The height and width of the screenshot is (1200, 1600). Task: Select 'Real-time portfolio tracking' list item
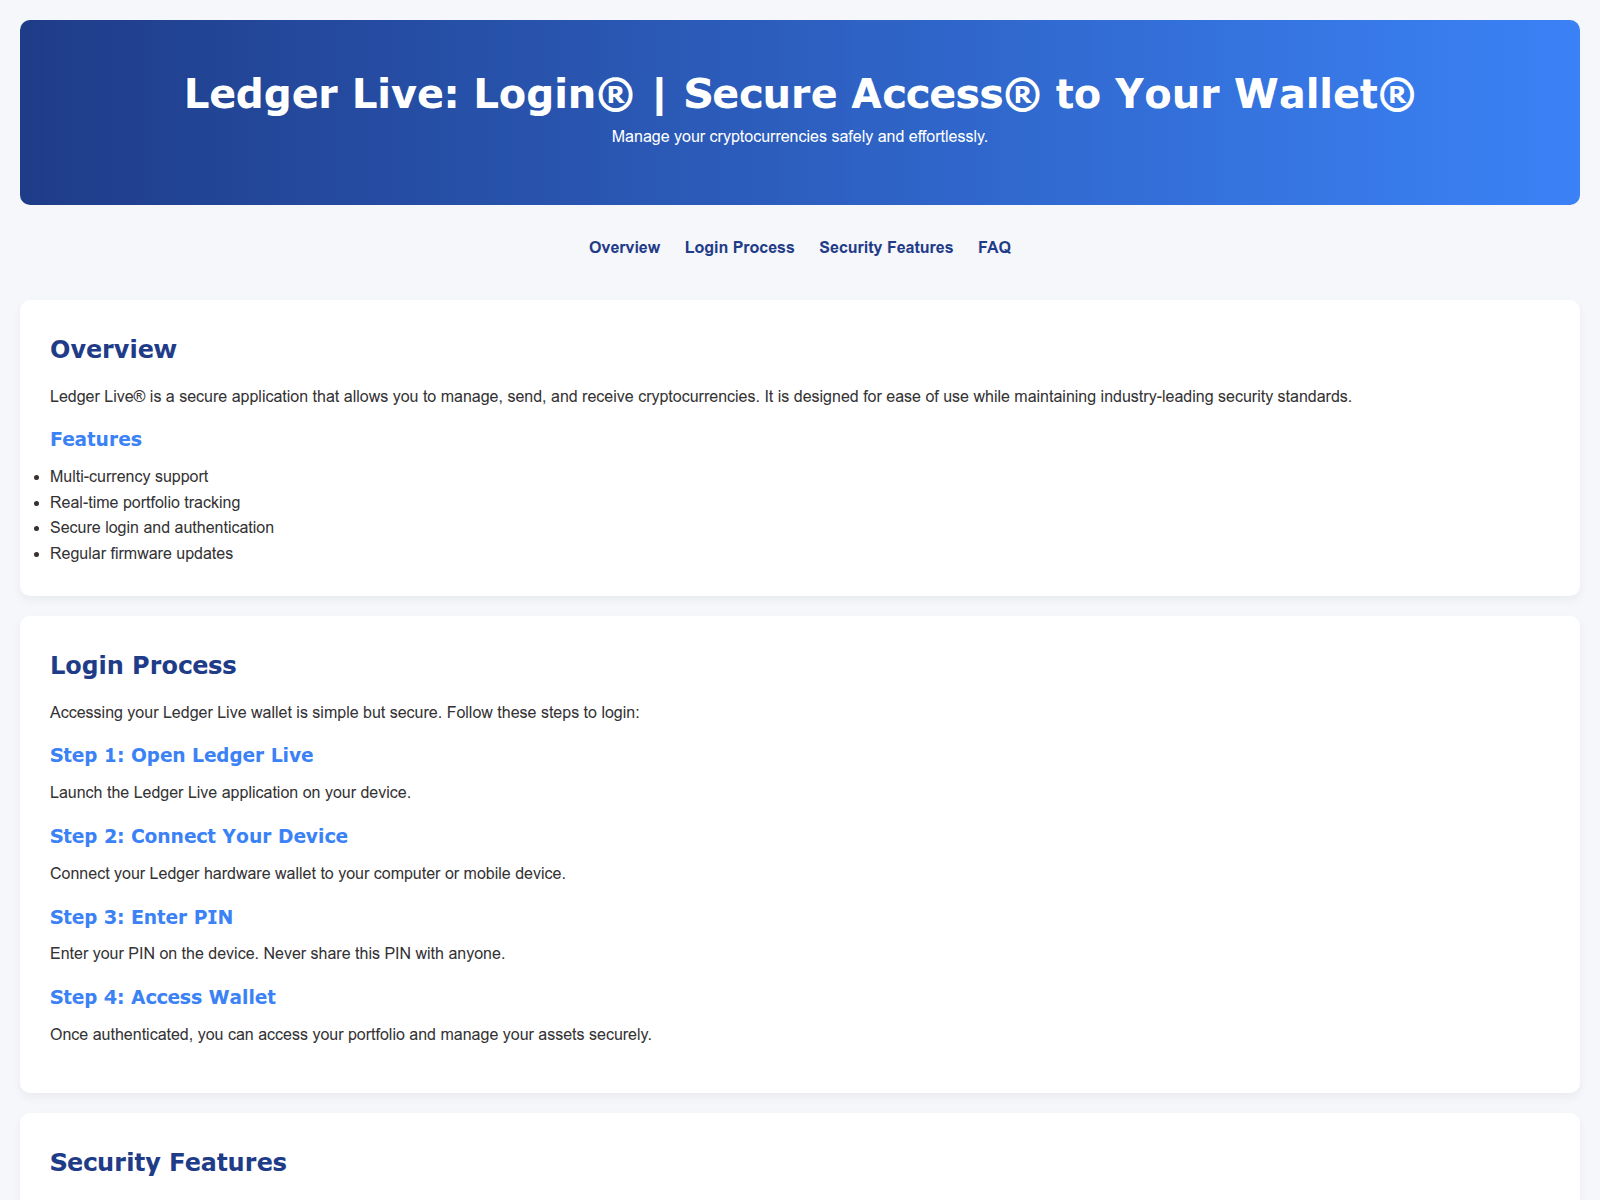tap(145, 502)
